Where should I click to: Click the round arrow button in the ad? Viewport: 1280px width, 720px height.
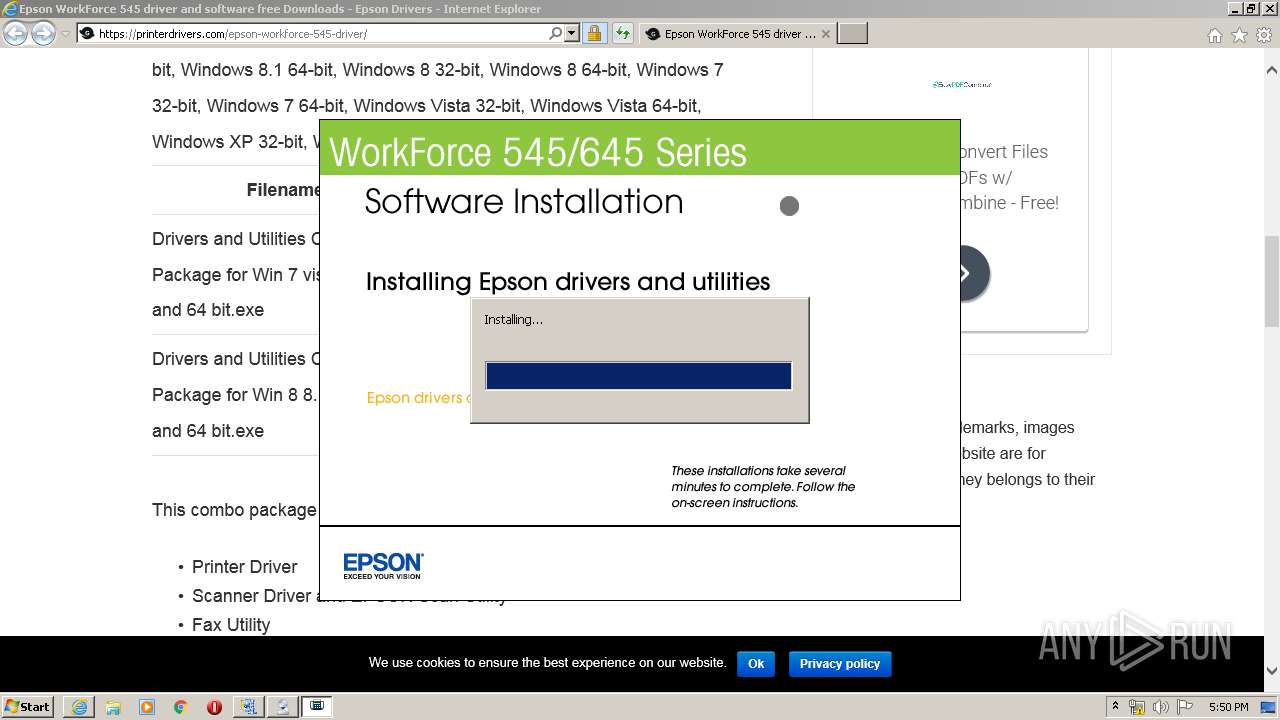(966, 273)
